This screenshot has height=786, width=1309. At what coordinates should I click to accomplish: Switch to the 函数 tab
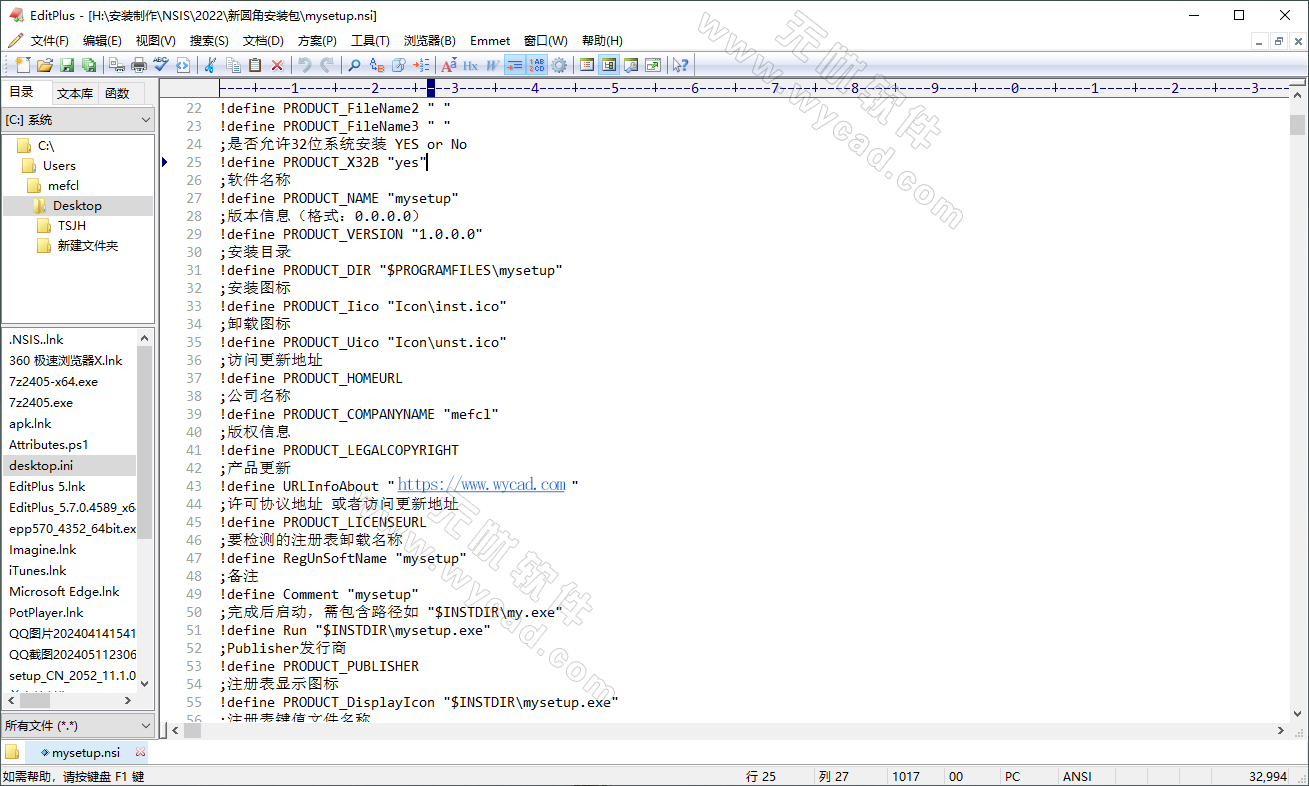point(117,93)
